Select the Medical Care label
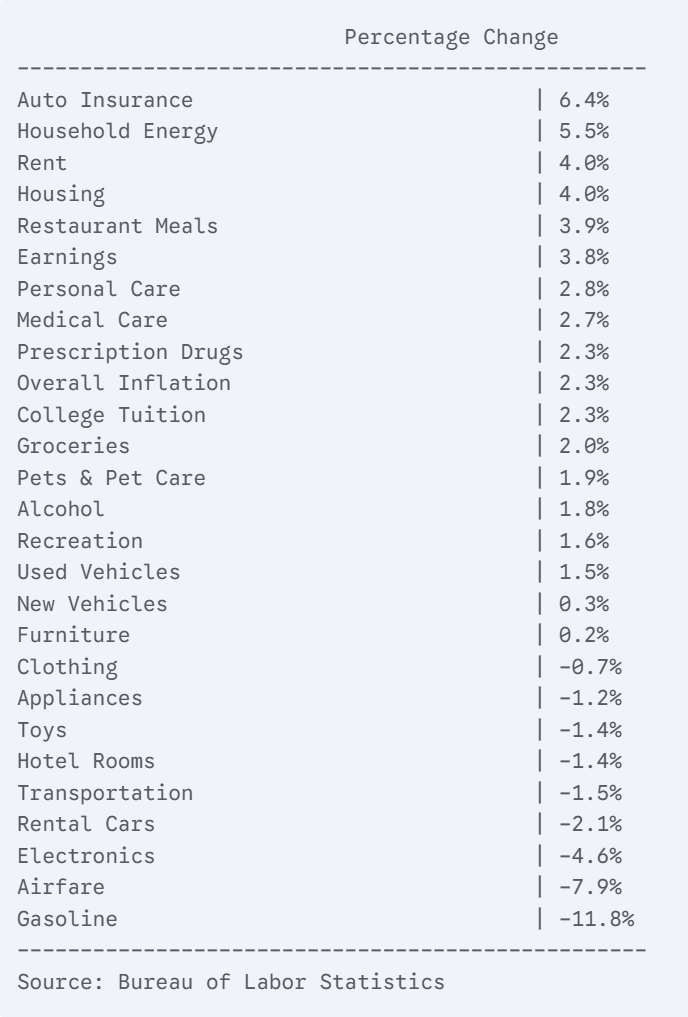 [x=92, y=320]
